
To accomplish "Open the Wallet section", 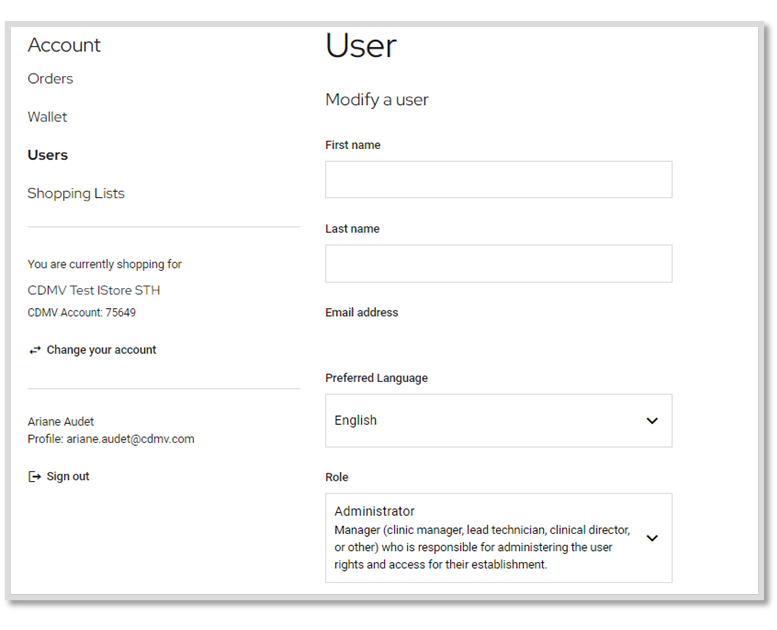I will click(47, 116).
